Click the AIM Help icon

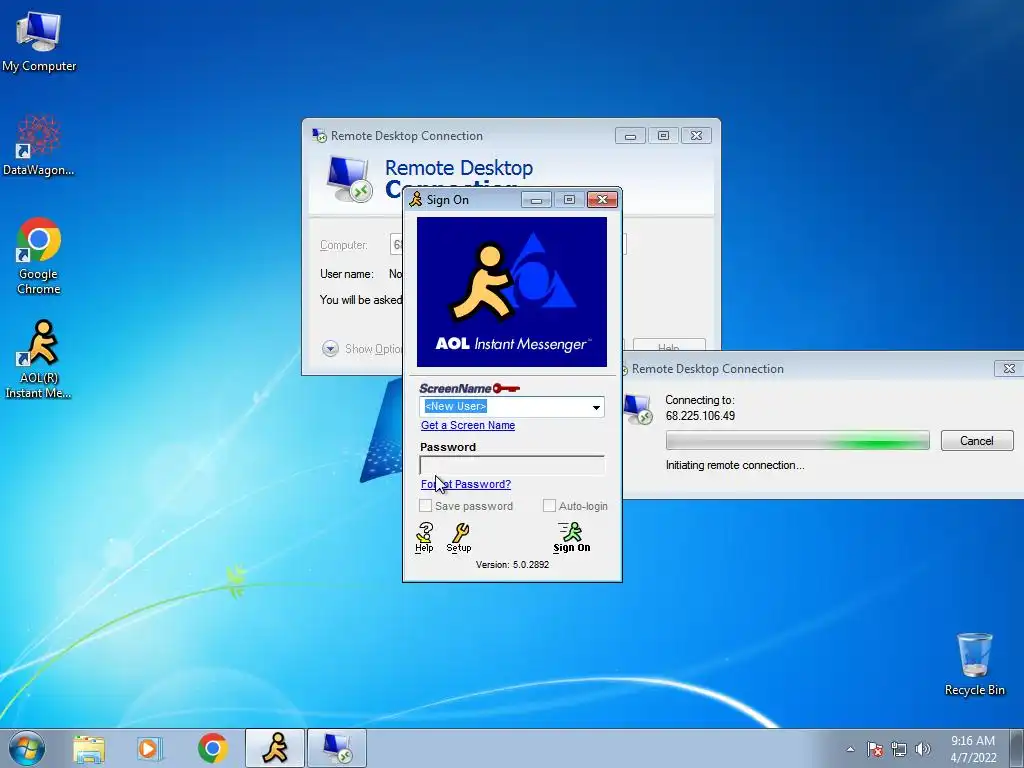[x=424, y=537]
